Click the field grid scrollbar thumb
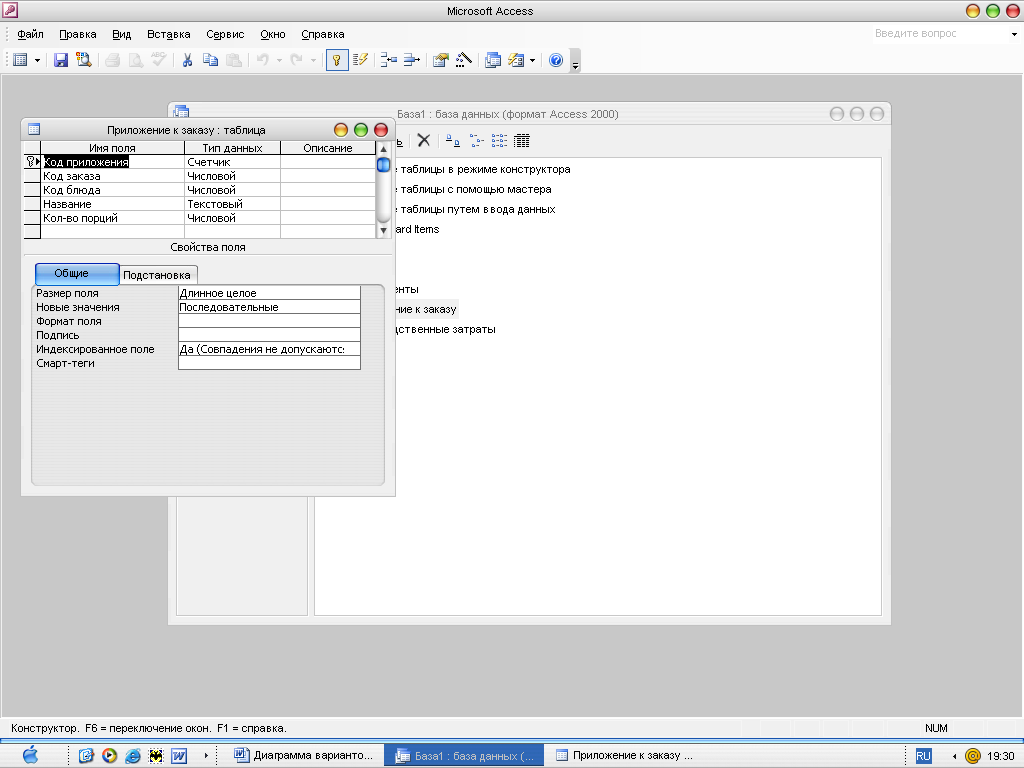1024x768 pixels. click(x=383, y=165)
